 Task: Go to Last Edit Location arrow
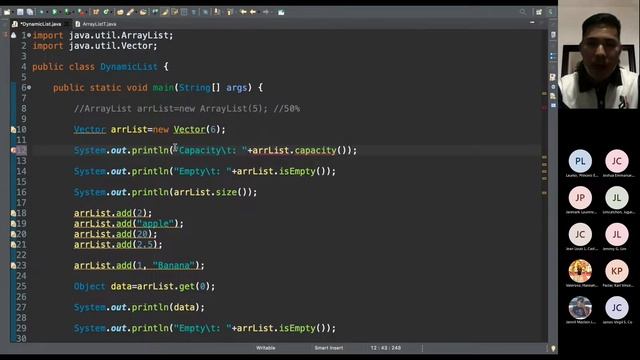pyautogui.click(x=243, y=12)
